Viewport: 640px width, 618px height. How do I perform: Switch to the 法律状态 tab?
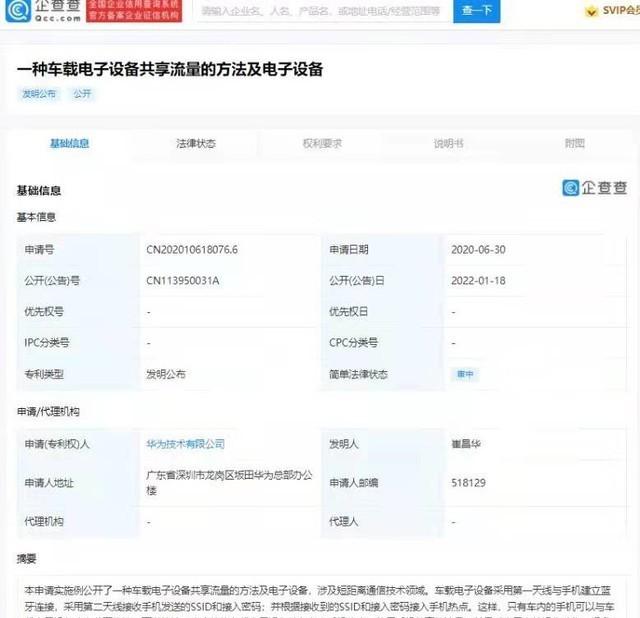pos(196,143)
